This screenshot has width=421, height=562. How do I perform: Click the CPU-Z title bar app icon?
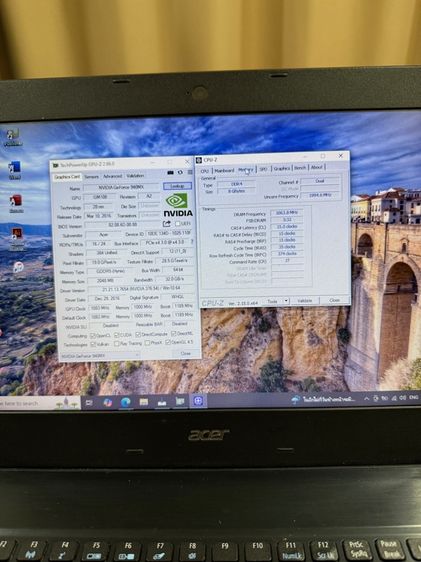(x=199, y=160)
